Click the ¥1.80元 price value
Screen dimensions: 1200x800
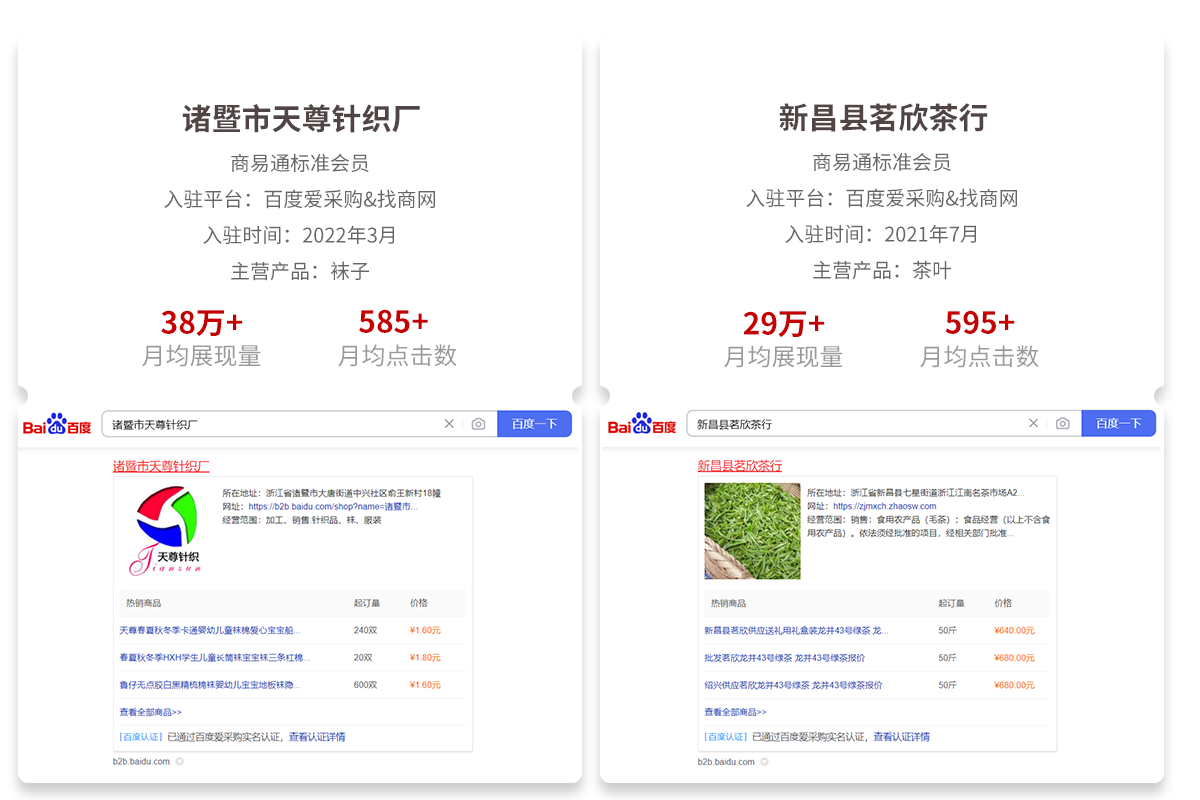pyautogui.click(x=425, y=658)
